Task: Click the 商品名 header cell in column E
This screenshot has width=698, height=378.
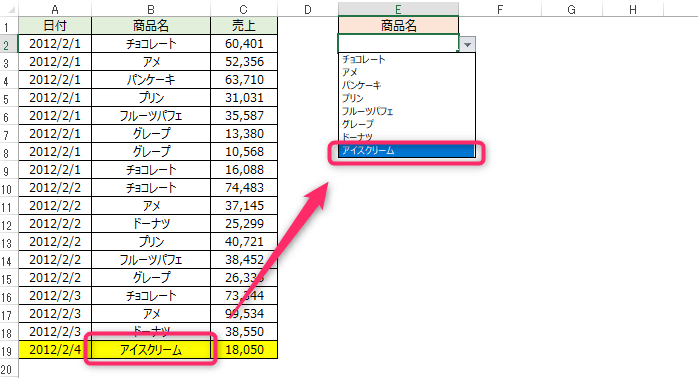Action: click(398, 26)
